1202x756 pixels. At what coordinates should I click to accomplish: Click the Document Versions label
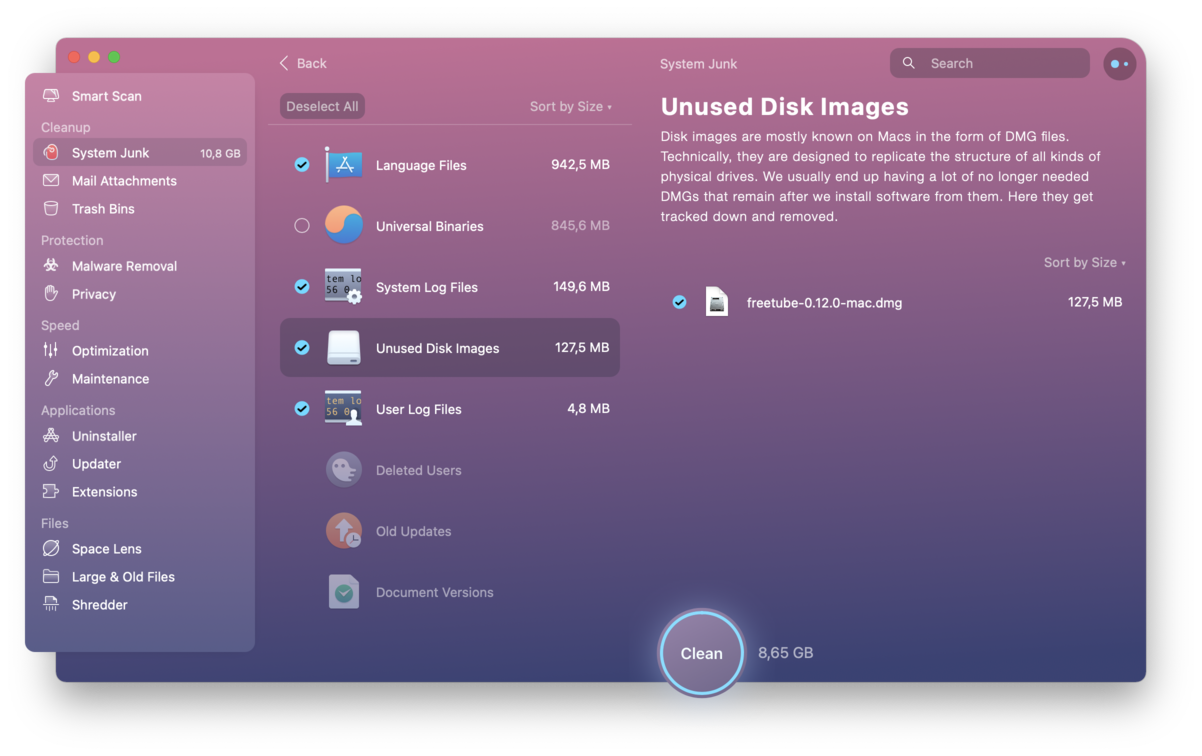[435, 592]
